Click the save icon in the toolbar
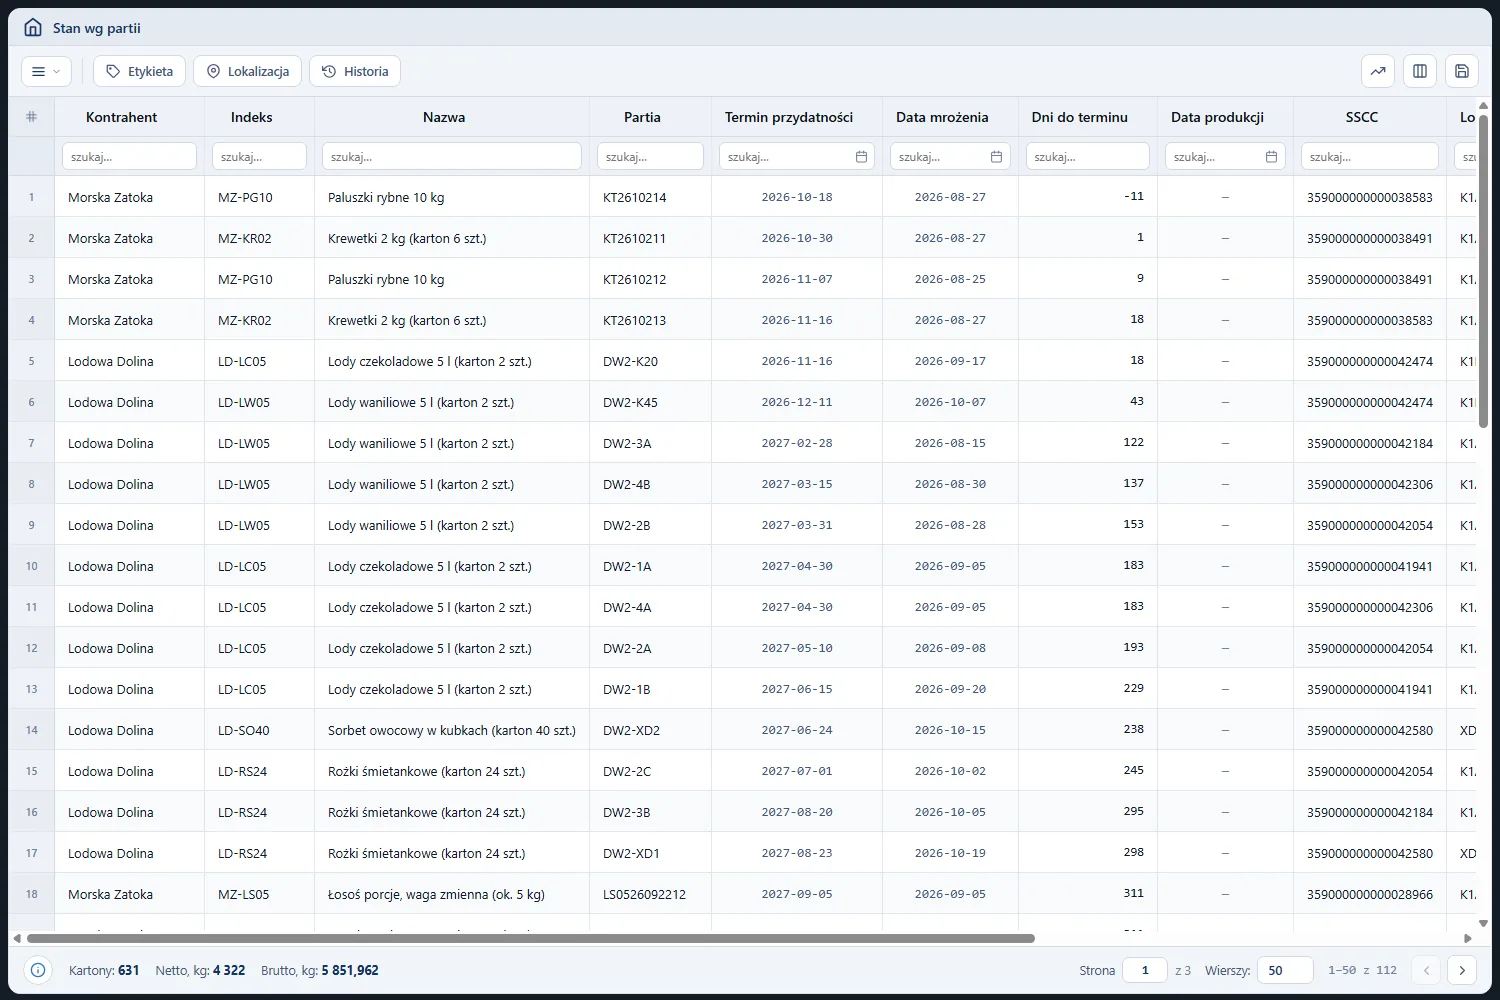The width and height of the screenshot is (1500, 1000). (1462, 71)
